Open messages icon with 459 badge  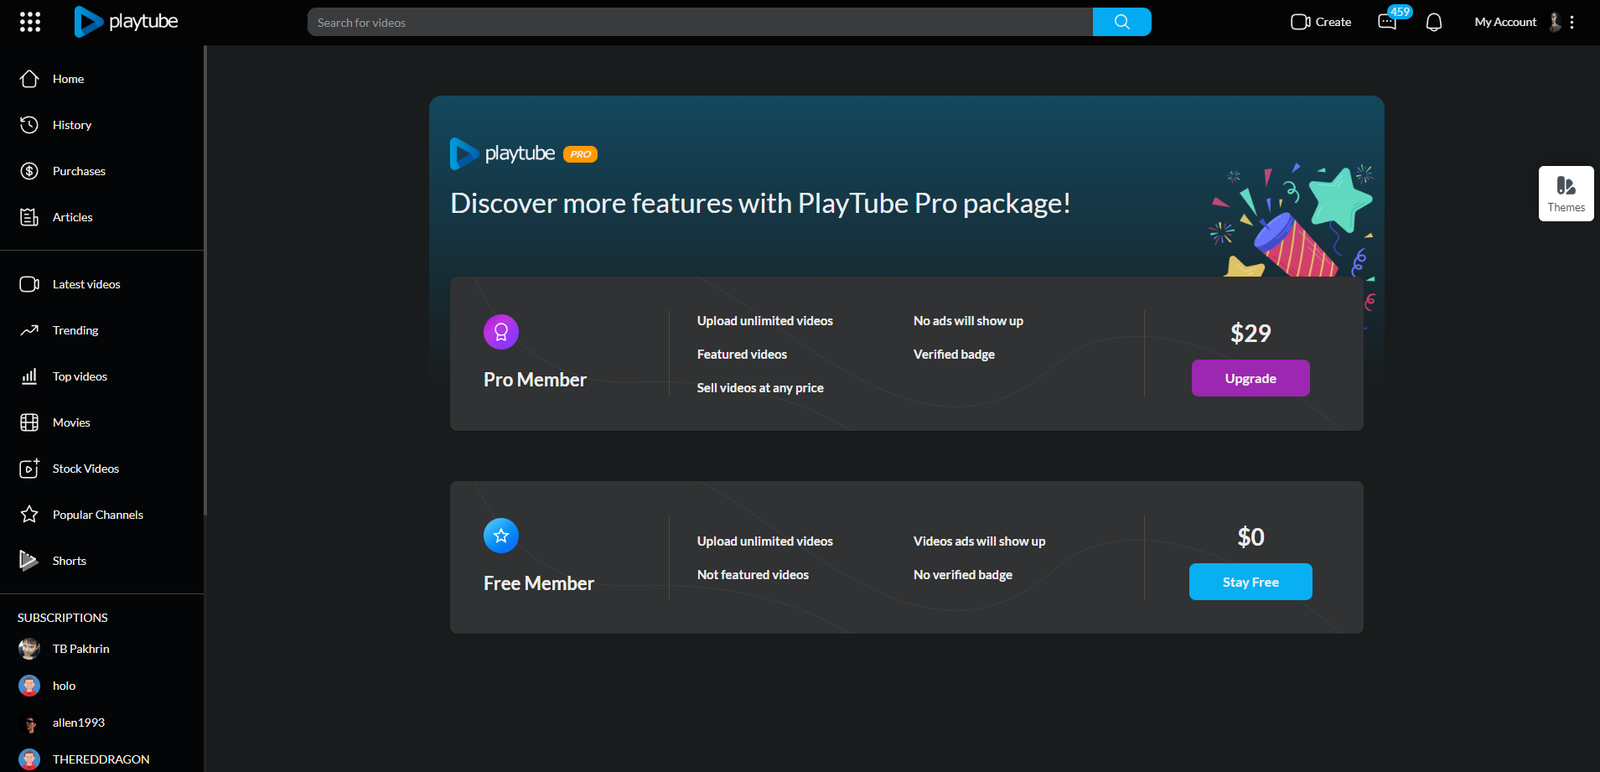click(x=1387, y=22)
